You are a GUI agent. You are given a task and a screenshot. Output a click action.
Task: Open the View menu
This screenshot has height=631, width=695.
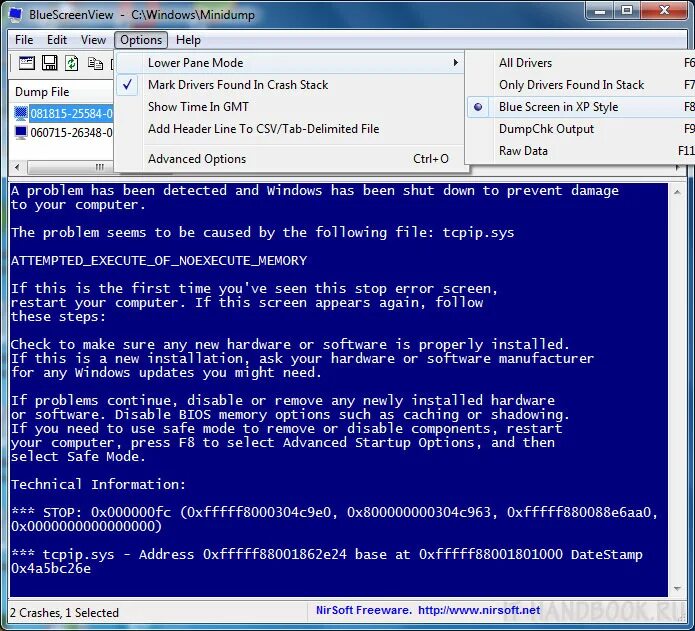[x=93, y=40]
